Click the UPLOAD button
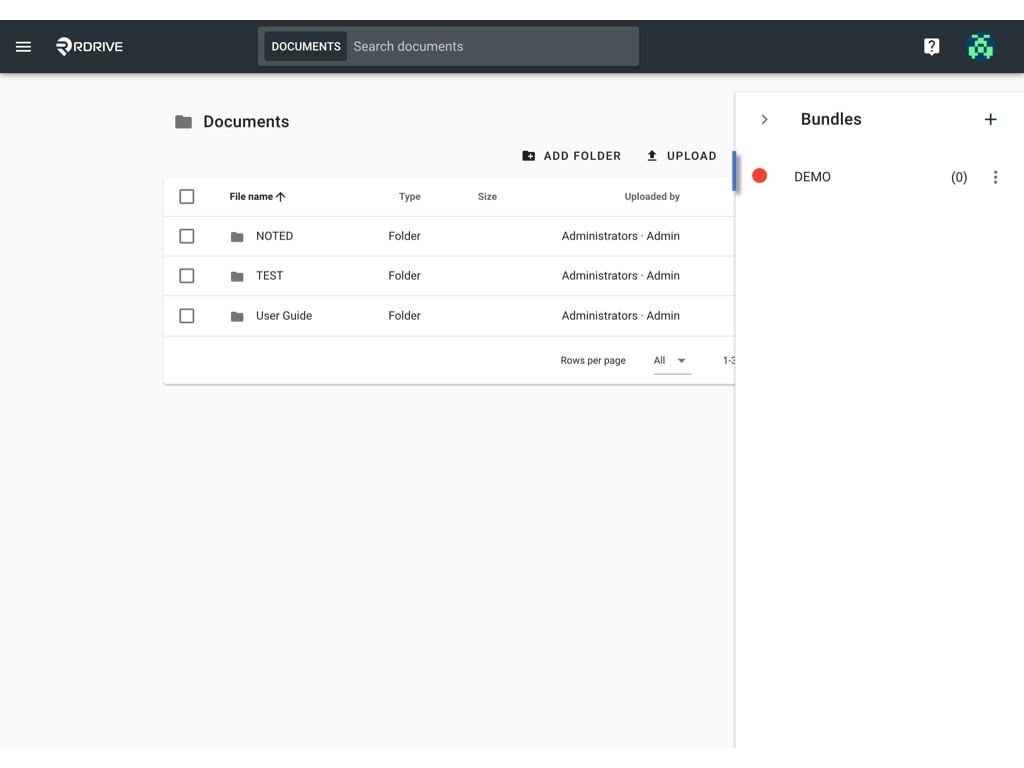The width and height of the screenshot is (1024, 768). [x=681, y=155]
